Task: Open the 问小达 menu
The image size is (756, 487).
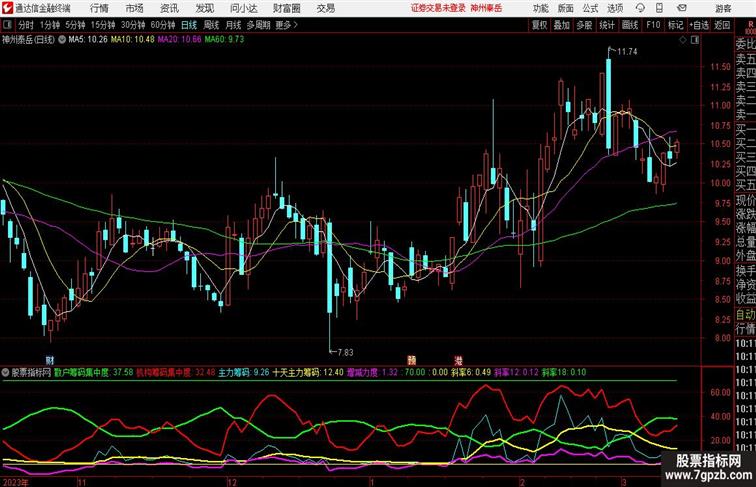Action: click(243, 8)
